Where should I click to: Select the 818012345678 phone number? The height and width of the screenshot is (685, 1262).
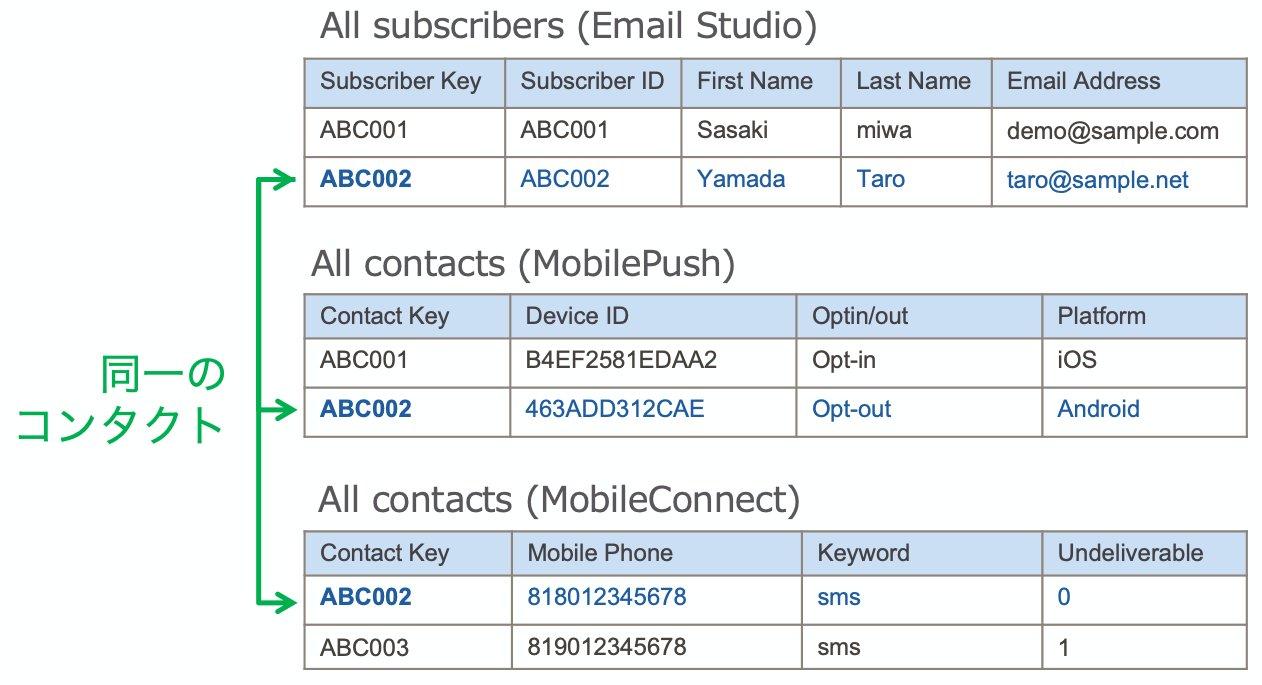pyautogui.click(x=606, y=597)
